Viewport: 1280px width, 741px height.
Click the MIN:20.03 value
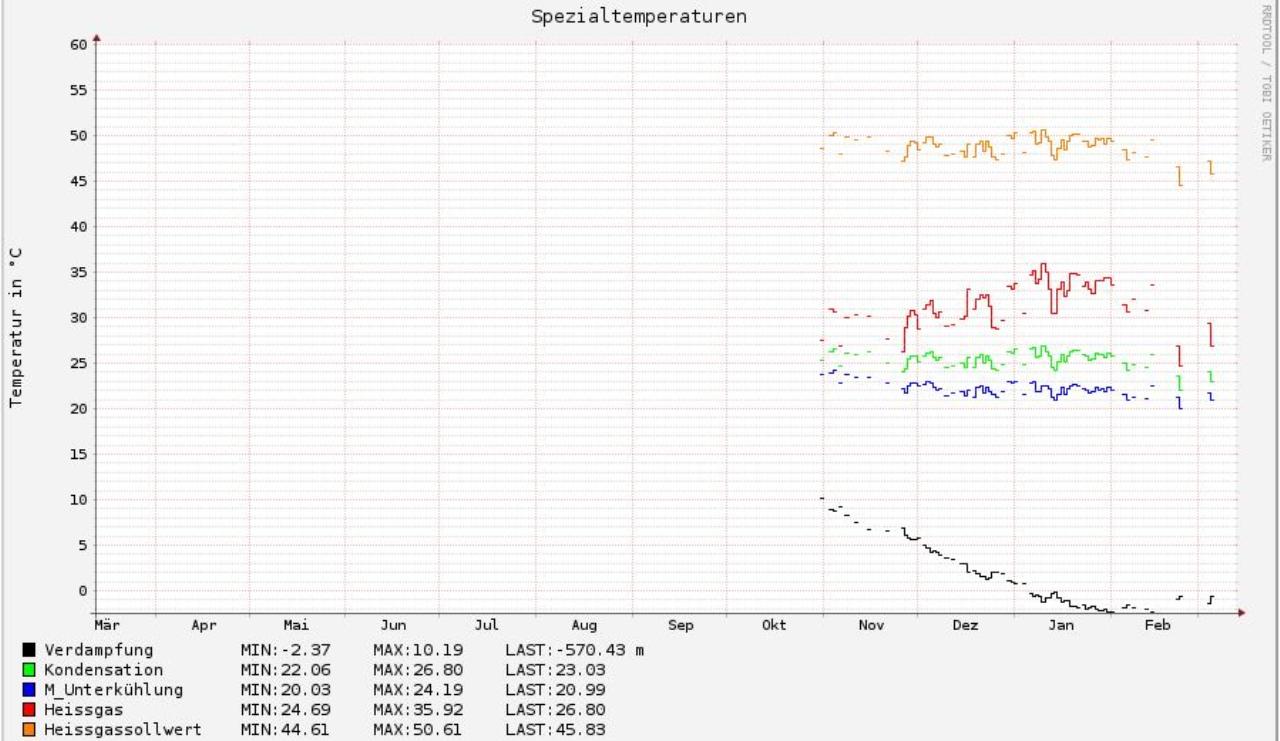[x=285, y=690]
